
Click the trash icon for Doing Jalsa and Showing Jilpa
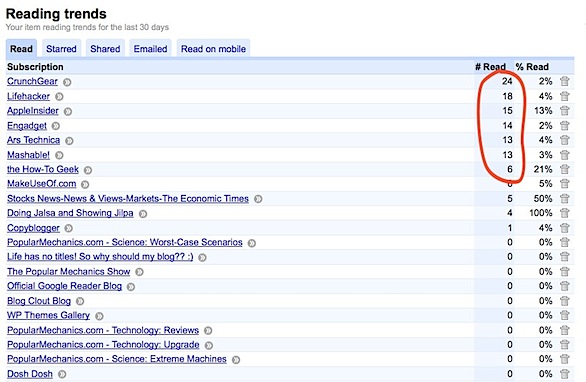(x=565, y=213)
